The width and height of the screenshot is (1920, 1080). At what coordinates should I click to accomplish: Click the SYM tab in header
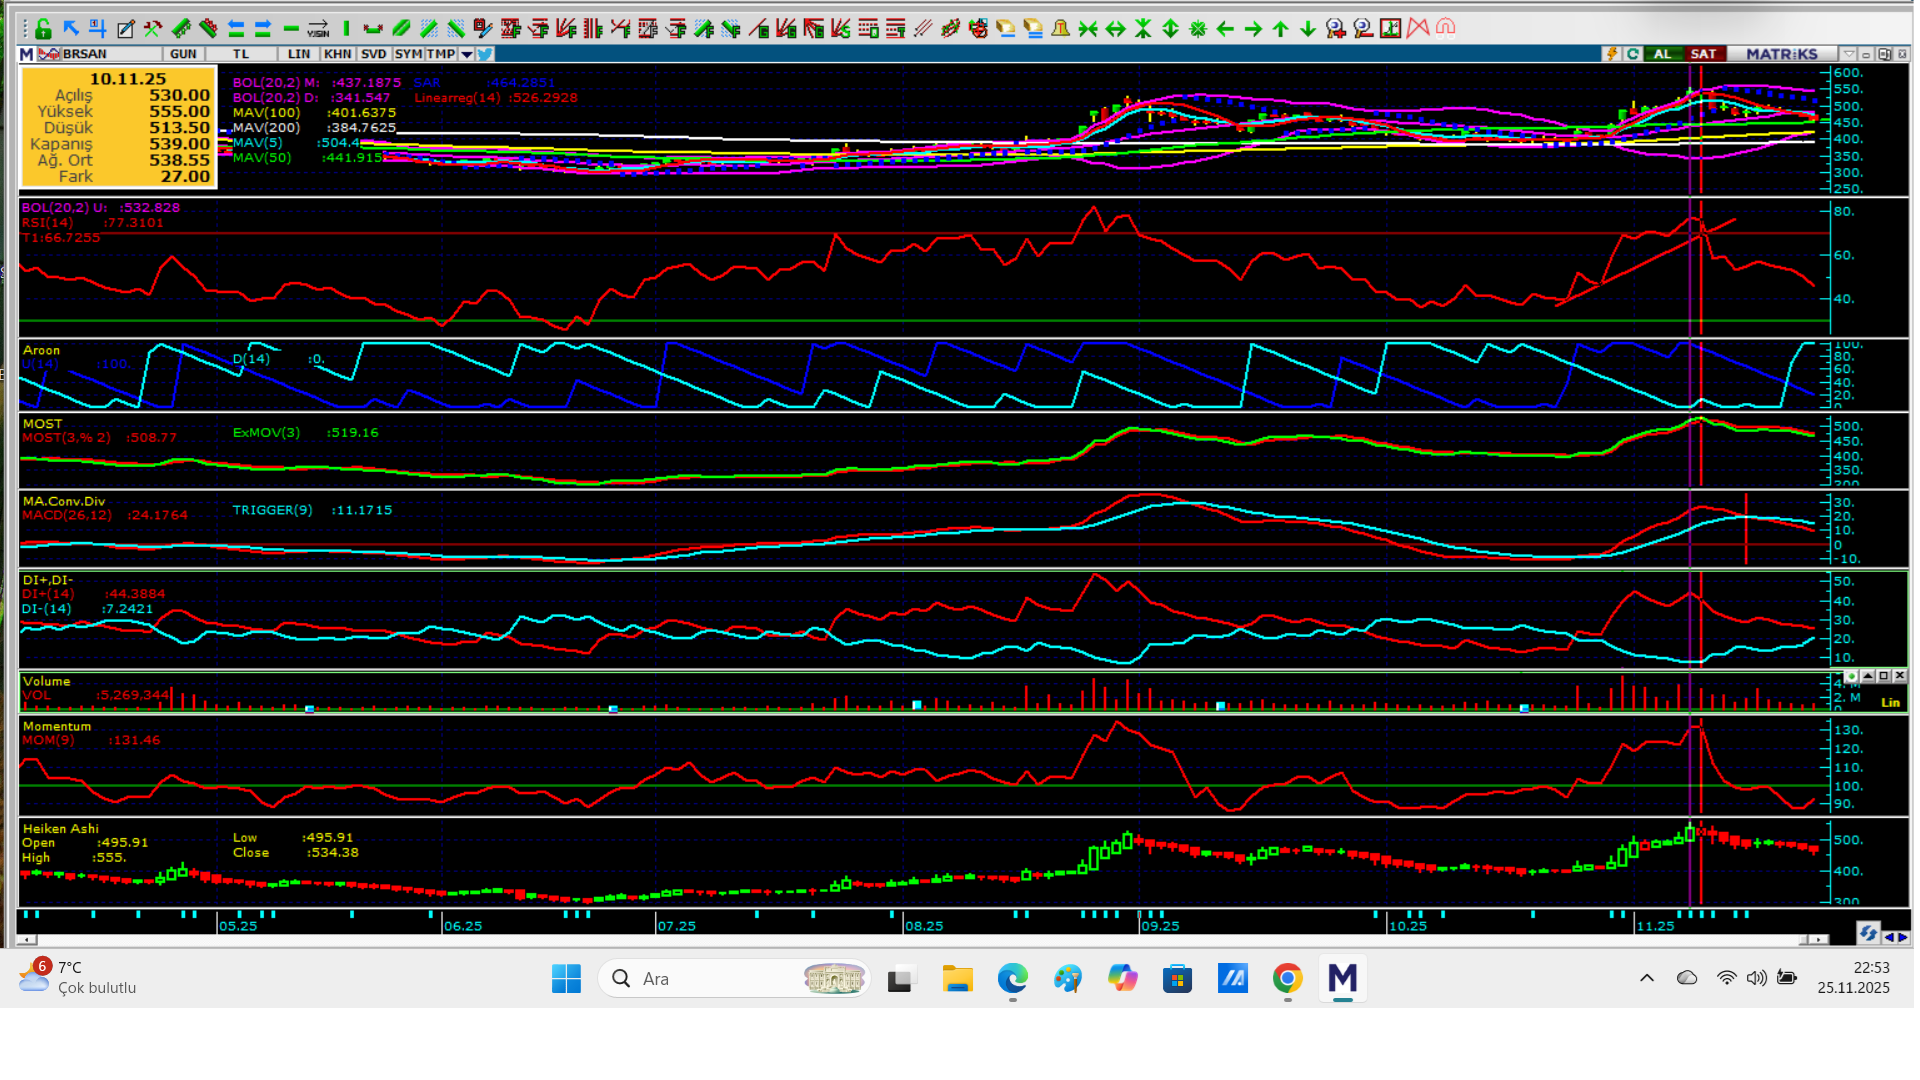(407, 54)
